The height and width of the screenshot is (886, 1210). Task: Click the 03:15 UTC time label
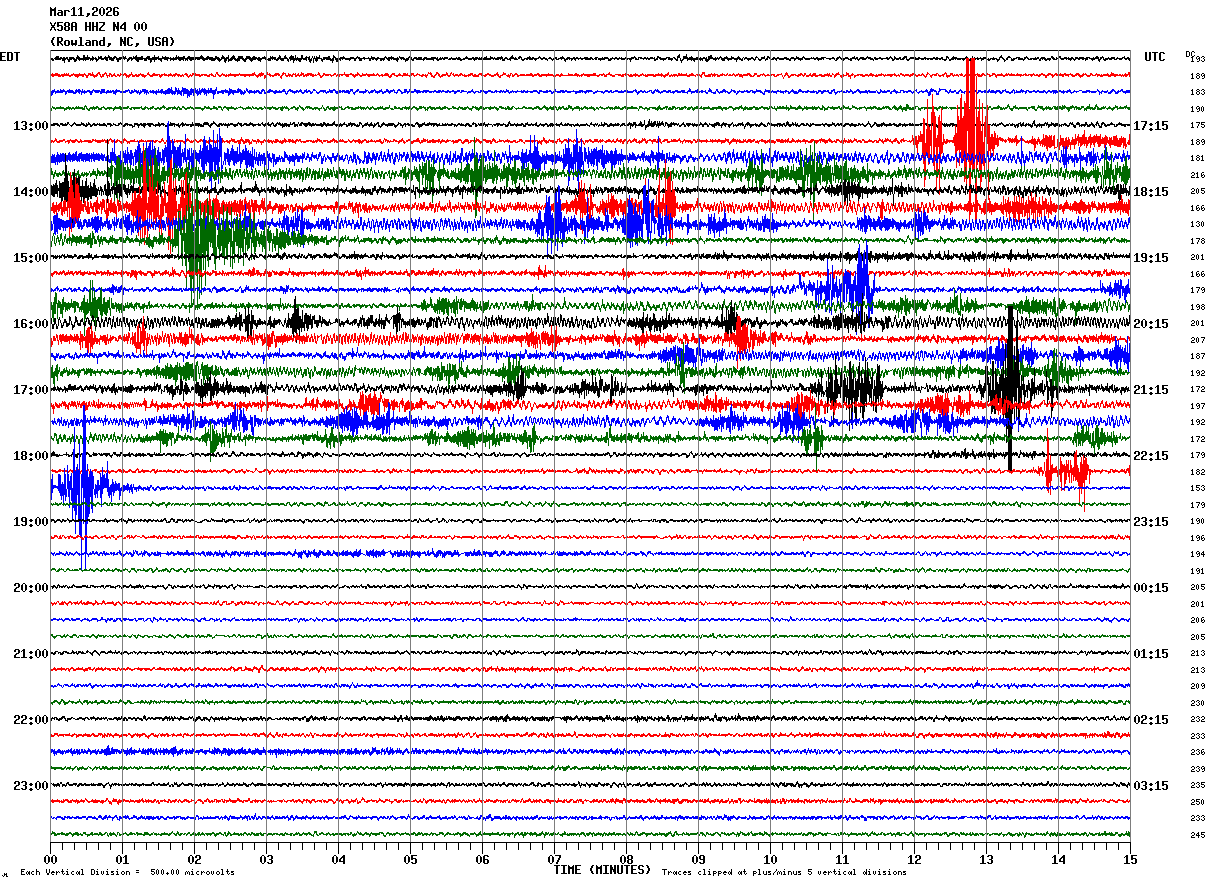tap(1151, 786)
